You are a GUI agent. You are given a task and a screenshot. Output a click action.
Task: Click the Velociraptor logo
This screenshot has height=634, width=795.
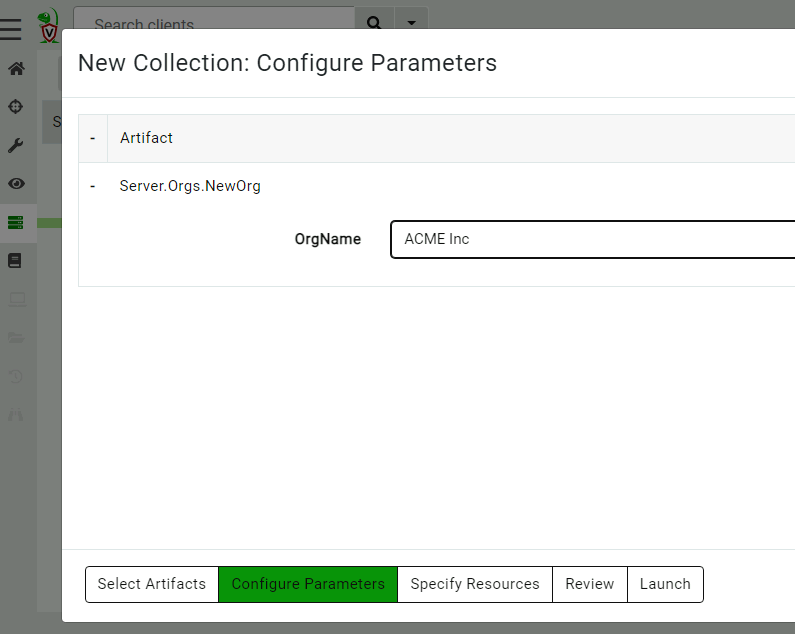point(48,25)
